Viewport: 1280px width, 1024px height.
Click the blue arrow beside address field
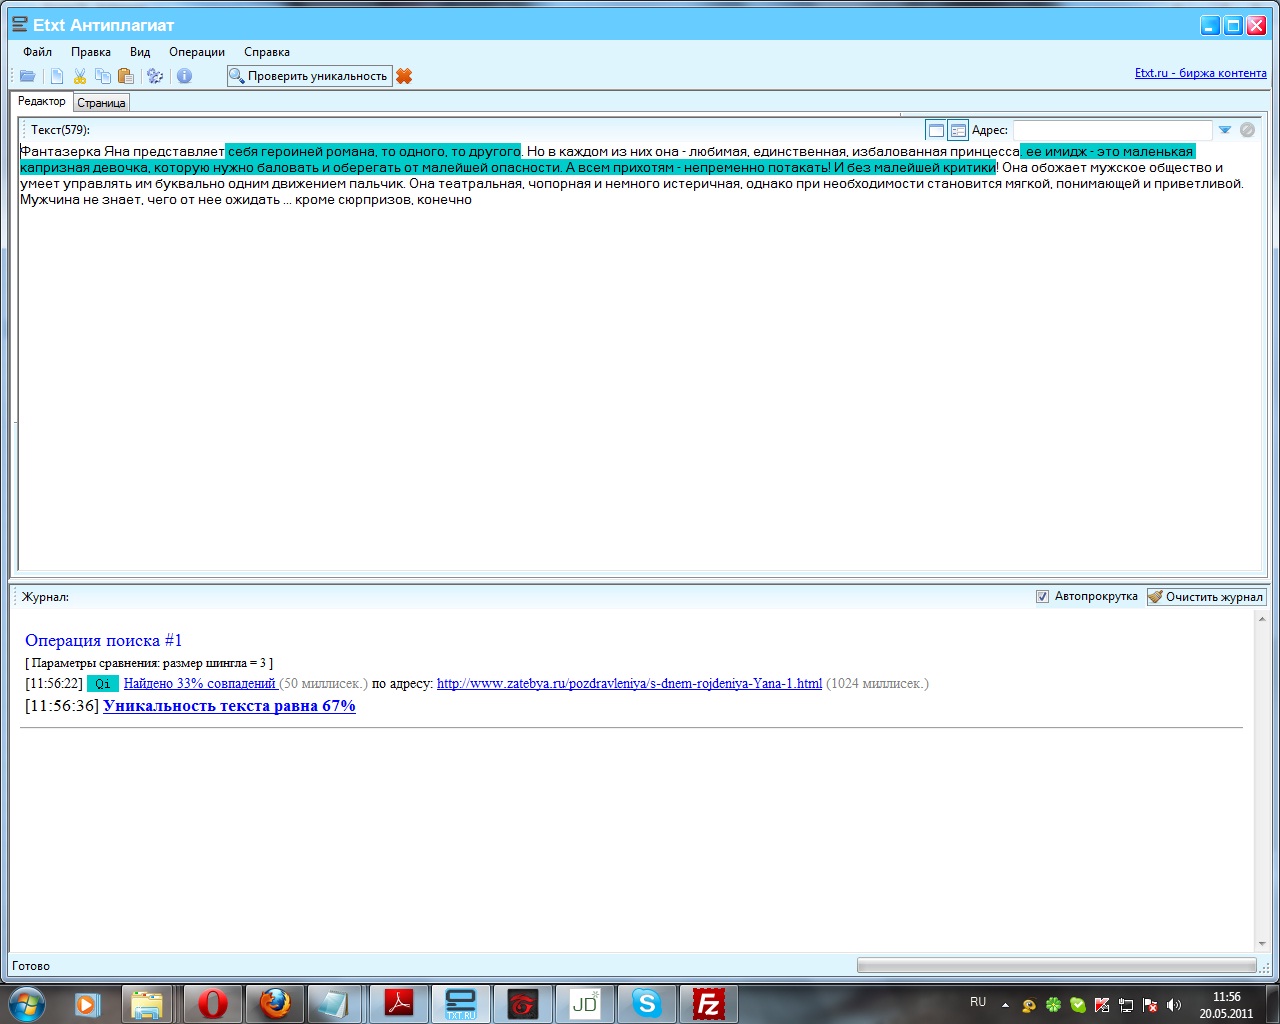(x=1224, y=130)
